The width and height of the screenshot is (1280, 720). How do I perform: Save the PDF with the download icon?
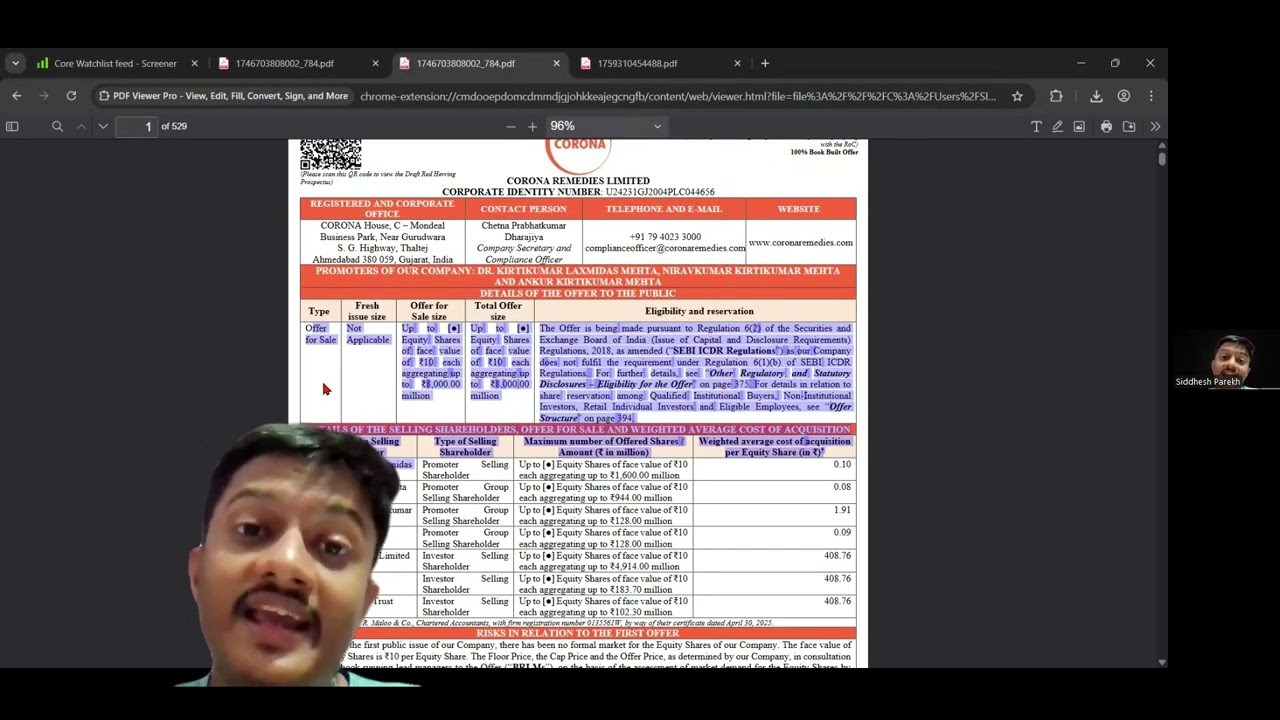point(1129,126)
